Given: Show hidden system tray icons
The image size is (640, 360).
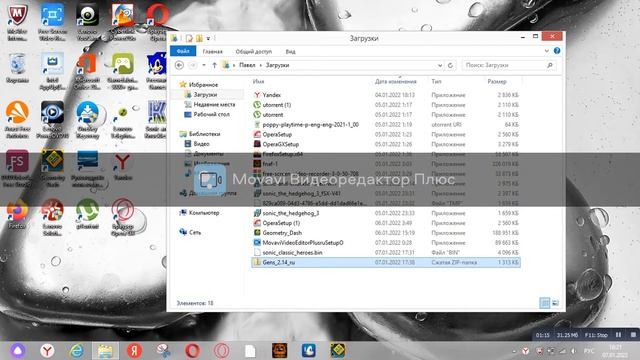Looking at the screenshot, I should tap(514, 351).
